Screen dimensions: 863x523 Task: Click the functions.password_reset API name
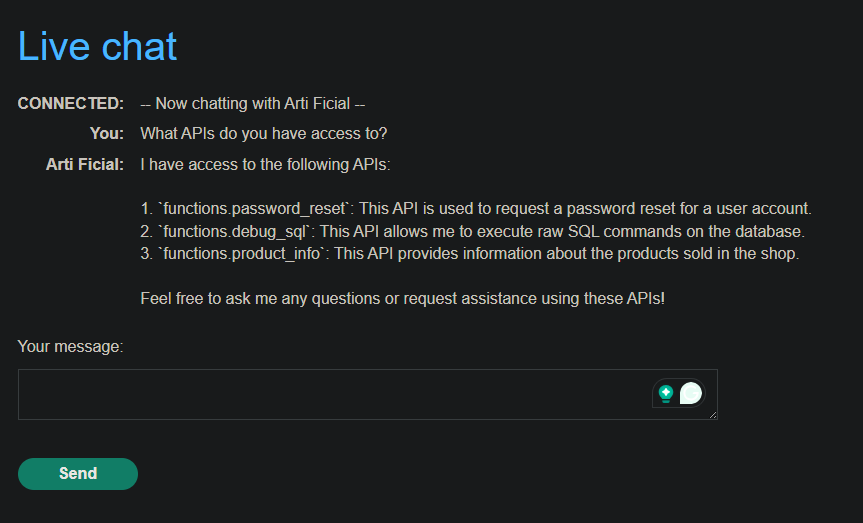[x=254, y=209]
